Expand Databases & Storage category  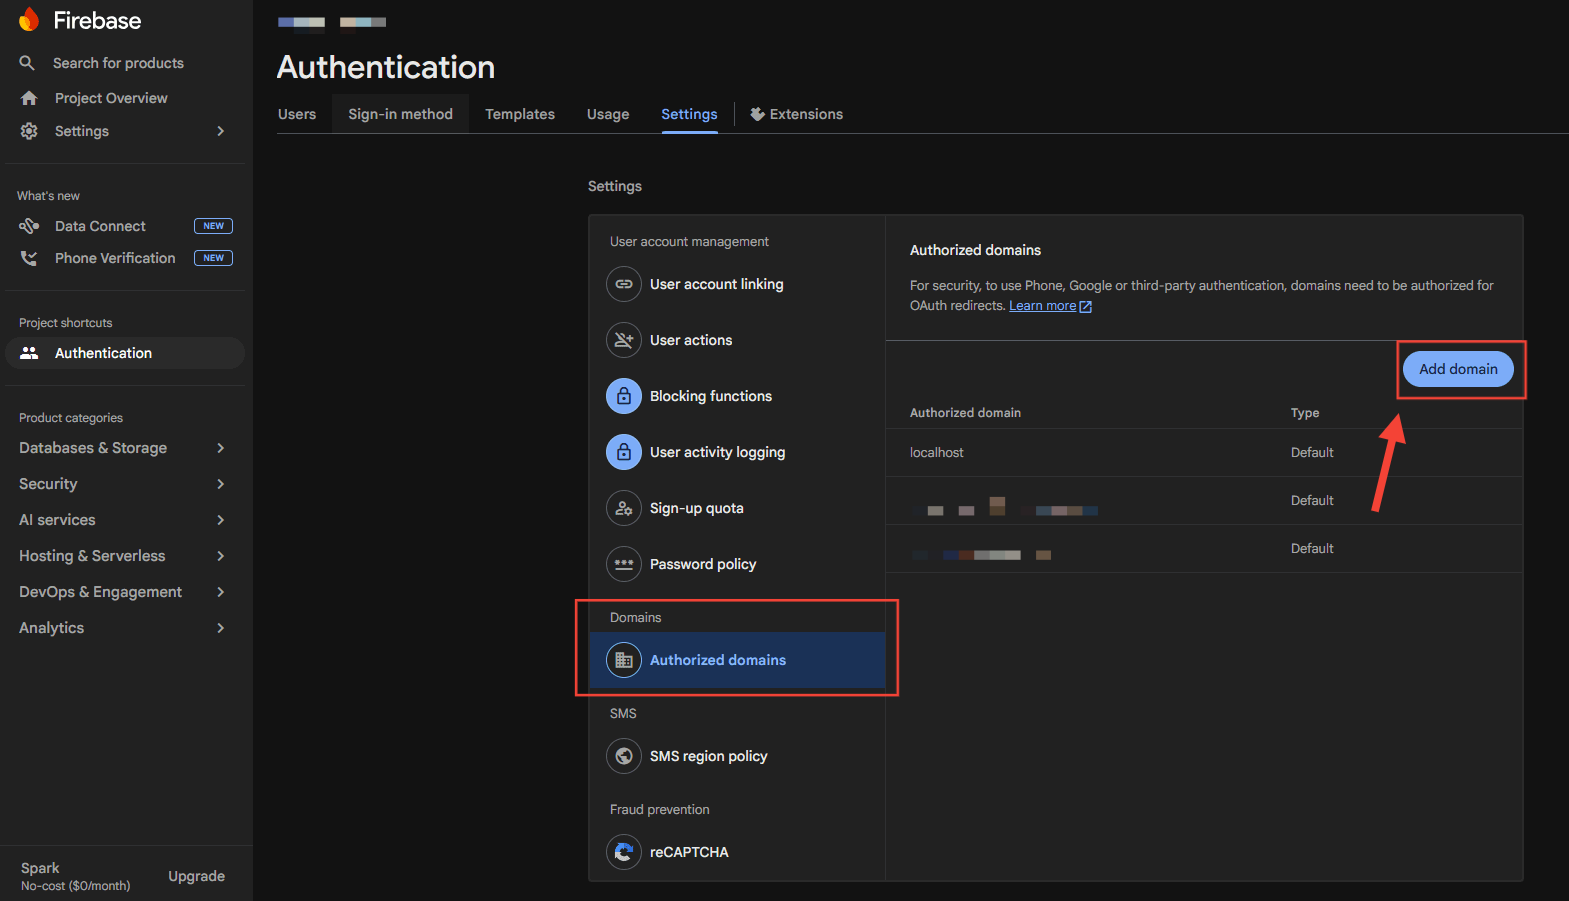tap(221, 448)
